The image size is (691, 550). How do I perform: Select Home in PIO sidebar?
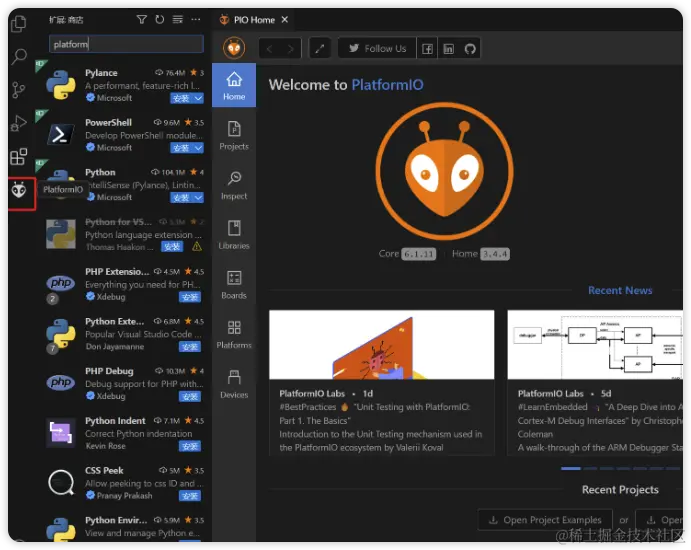coord(234,85)
